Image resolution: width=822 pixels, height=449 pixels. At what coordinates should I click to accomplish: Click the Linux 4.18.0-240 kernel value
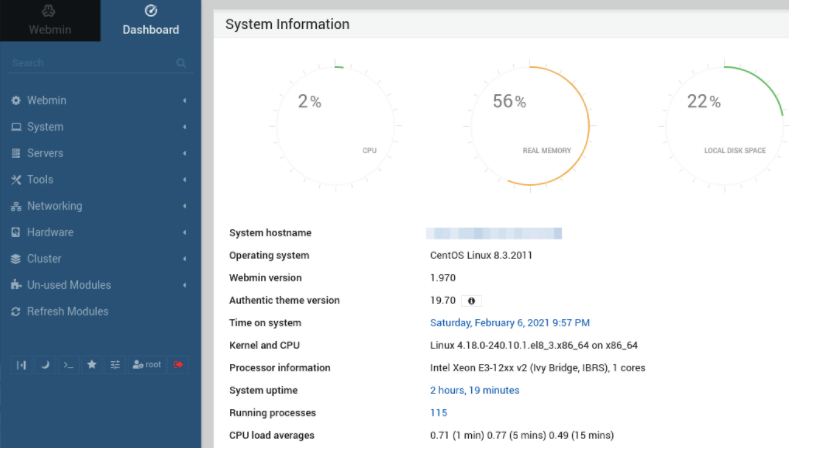coord(534,346)
